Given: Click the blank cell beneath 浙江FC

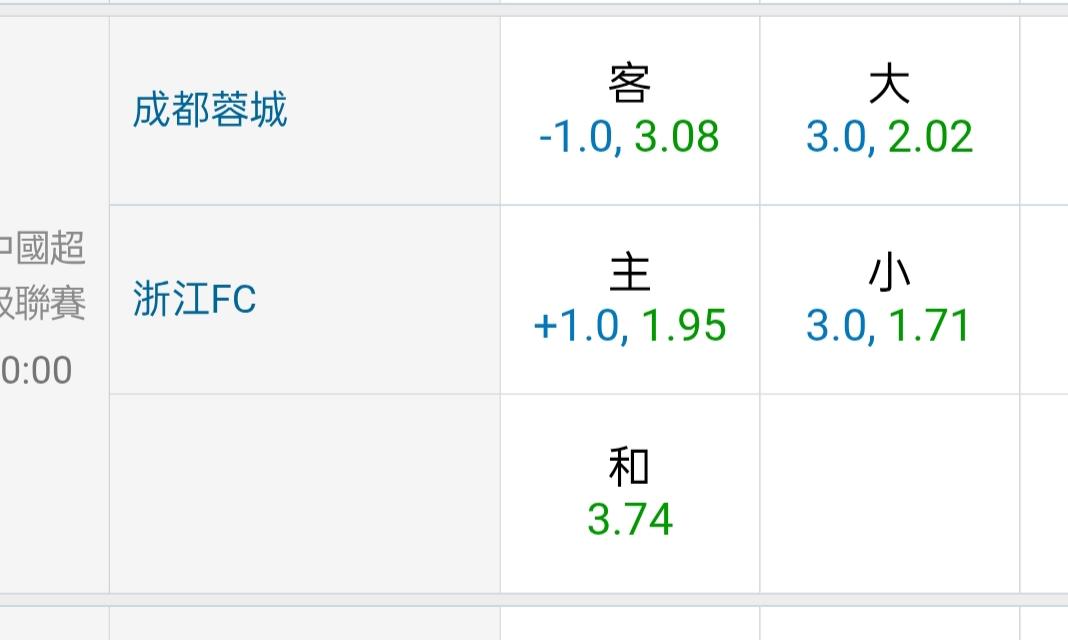Looking at the screenshot, I should coord(304,493).
